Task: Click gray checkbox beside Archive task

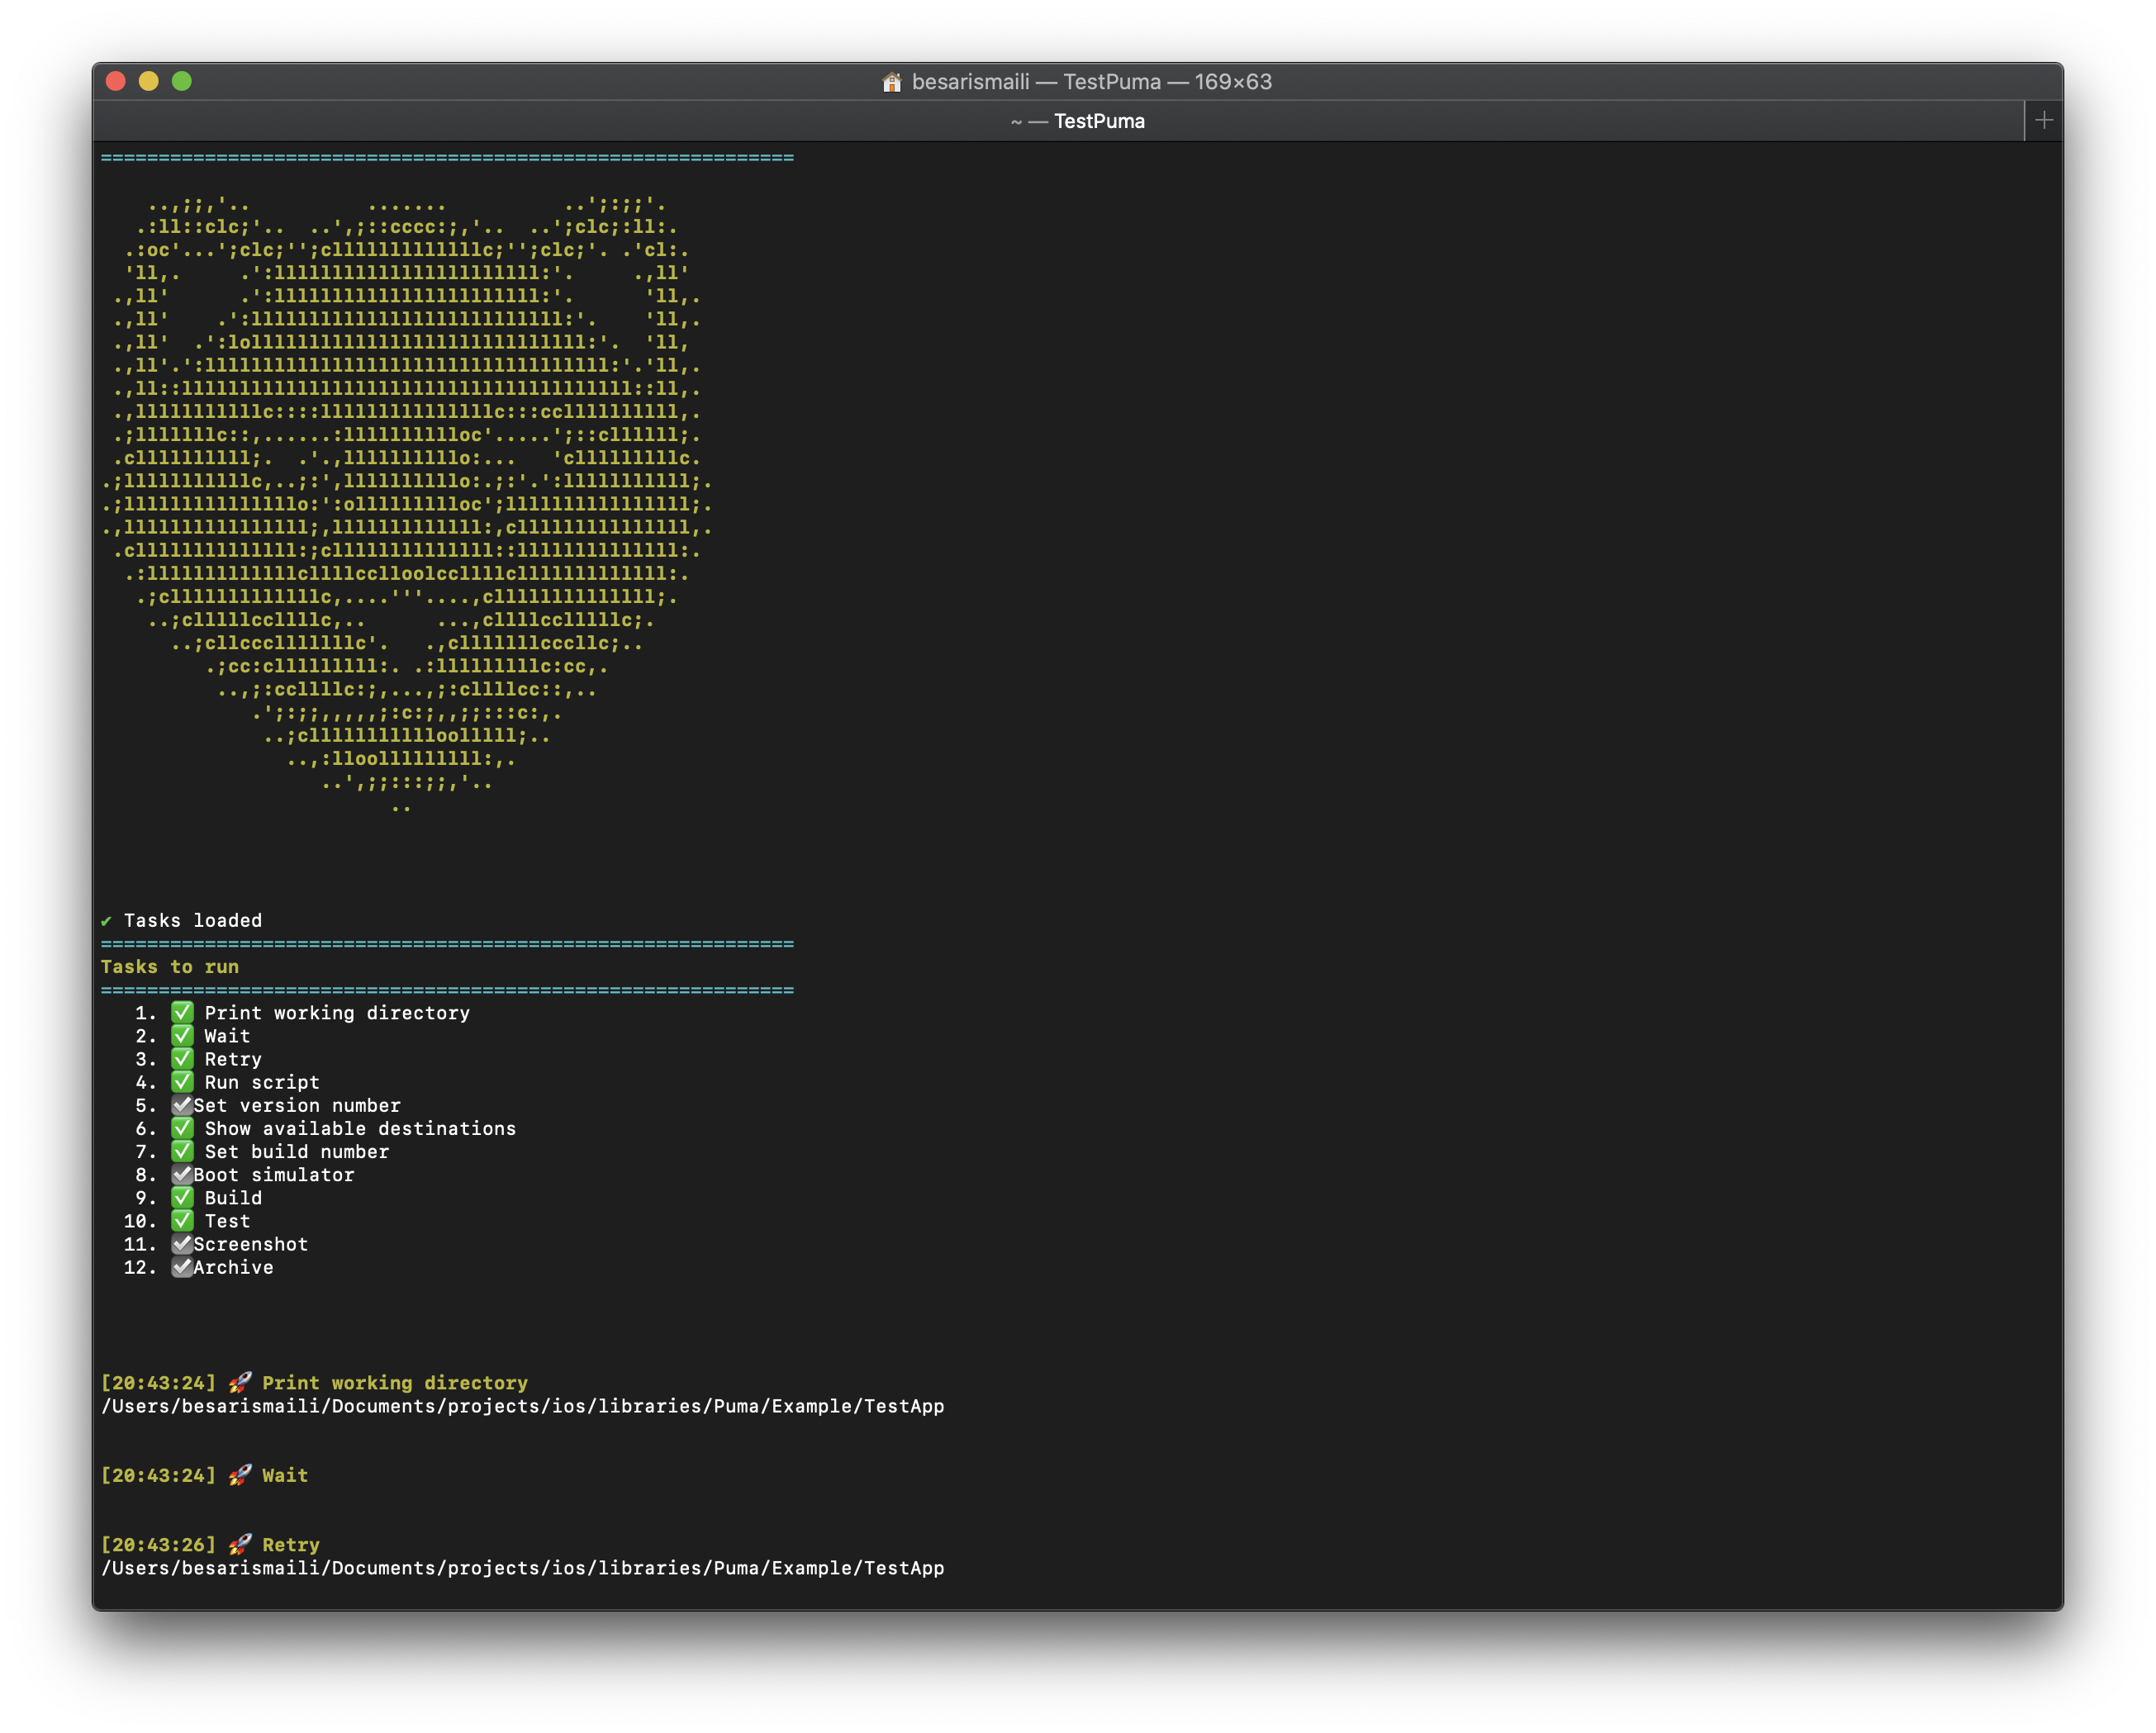Action: [181, 1267]
